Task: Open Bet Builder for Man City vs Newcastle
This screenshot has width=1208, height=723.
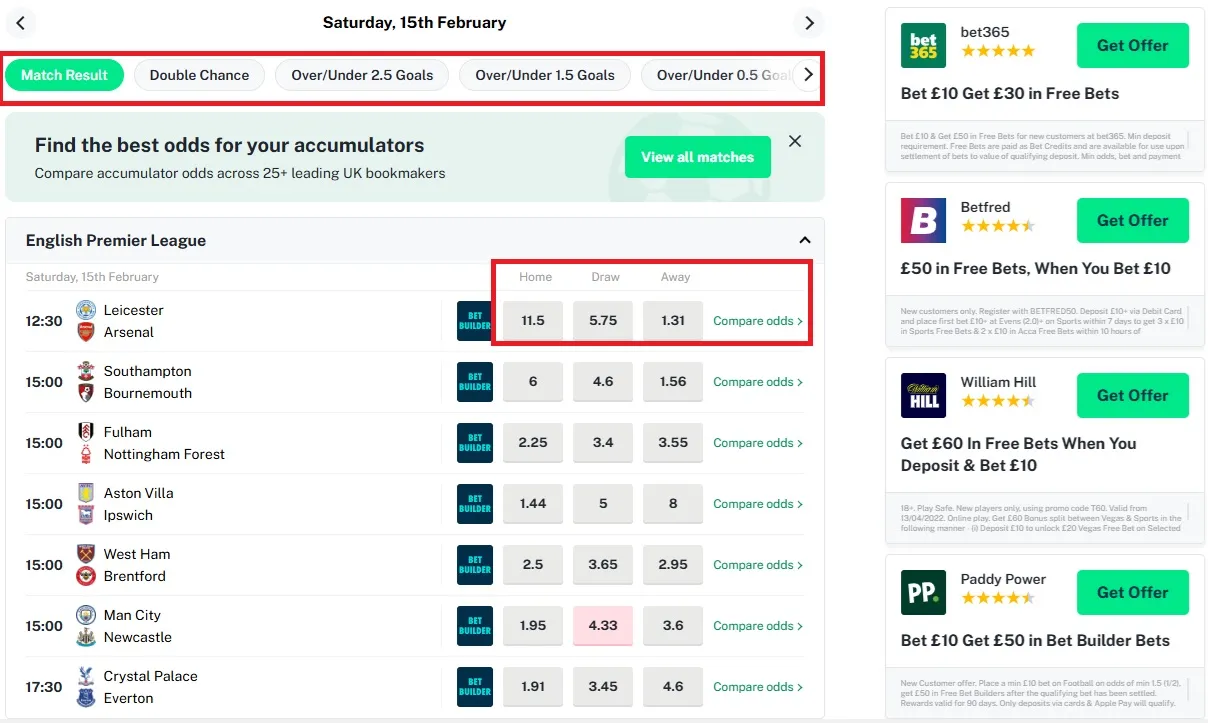Action: 474,626
